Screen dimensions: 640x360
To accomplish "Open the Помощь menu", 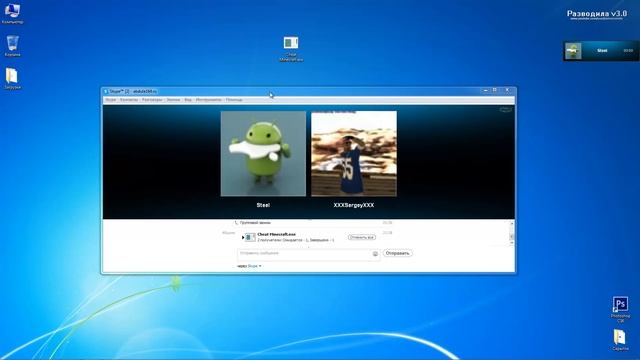I will point(234,100).
